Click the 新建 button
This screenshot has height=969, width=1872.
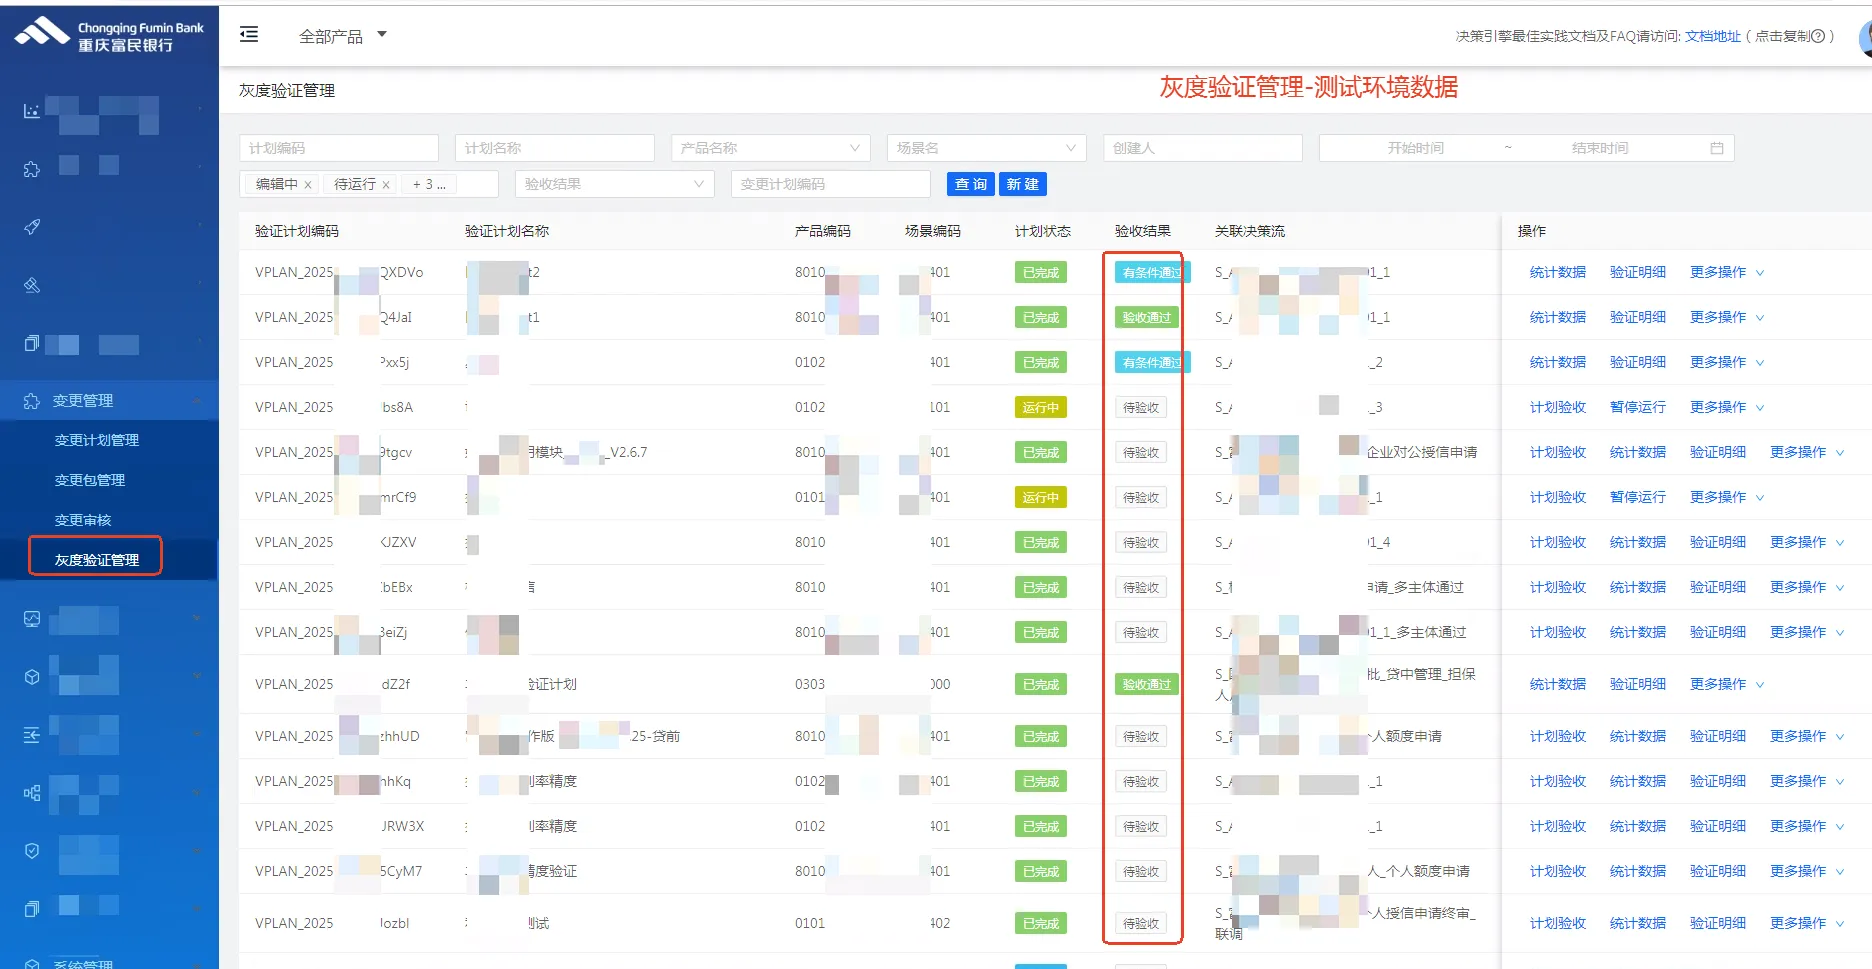1022,184
